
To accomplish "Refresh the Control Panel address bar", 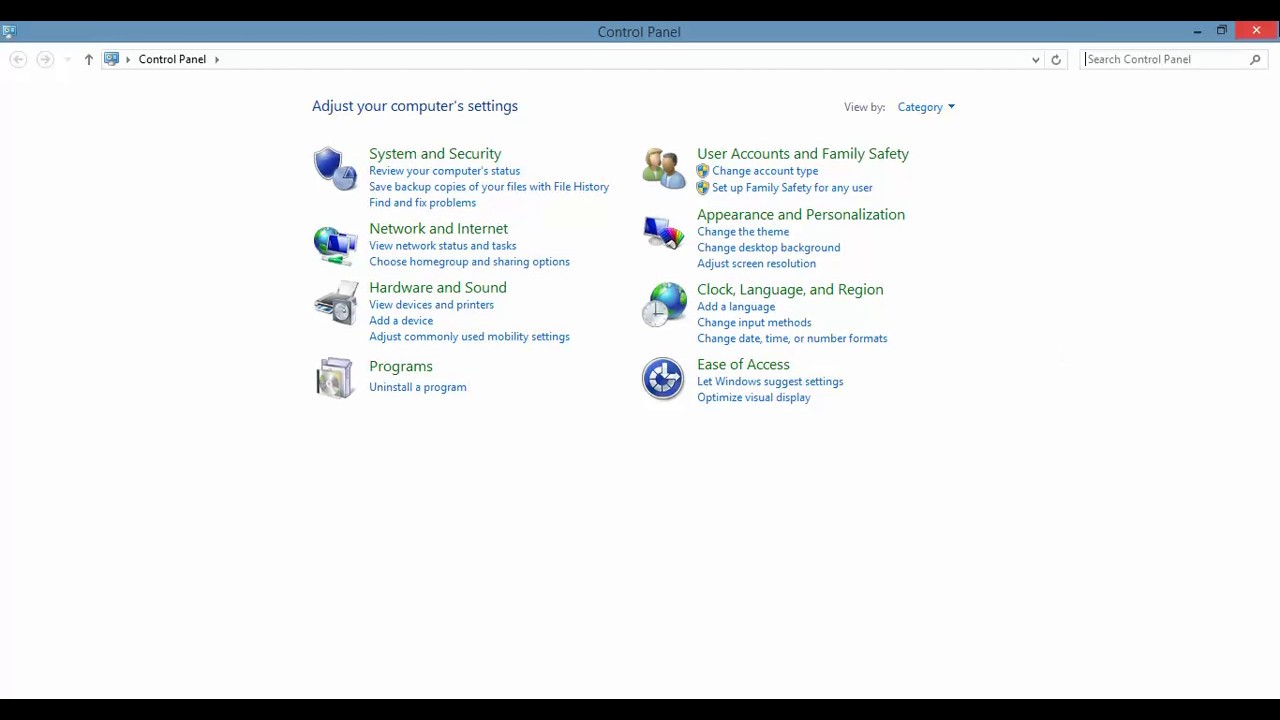I will click(x=1055, y=59).
